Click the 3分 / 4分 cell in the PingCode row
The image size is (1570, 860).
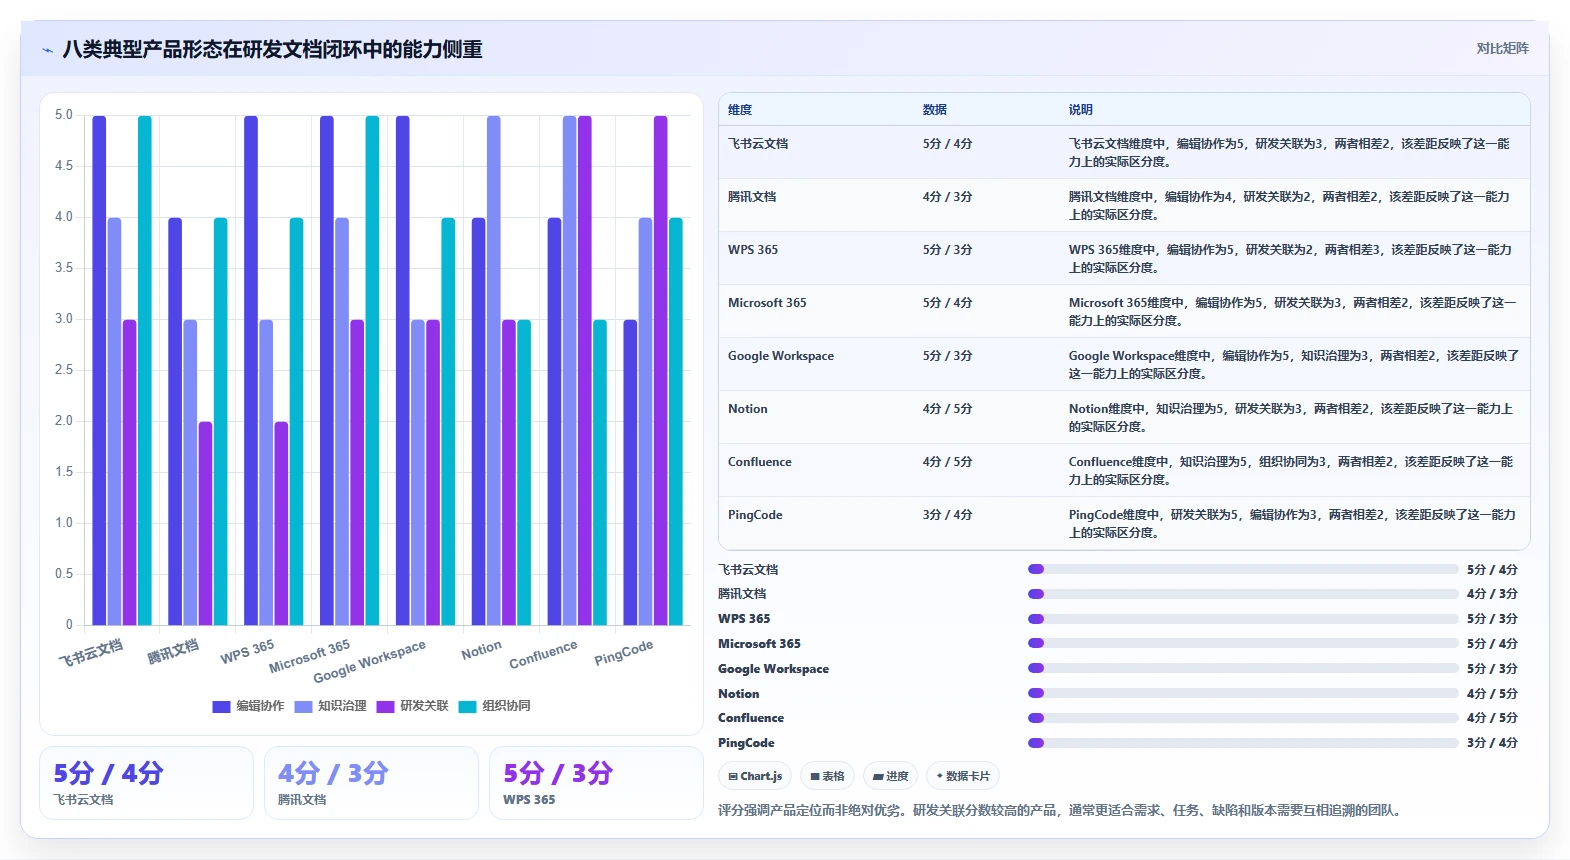point(947,515)
